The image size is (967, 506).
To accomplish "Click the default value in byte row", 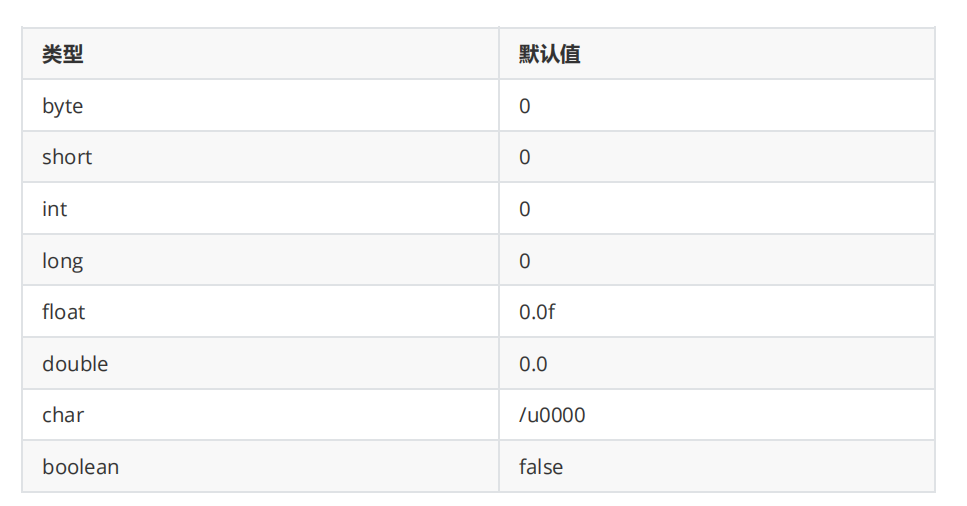I will point(525,106).
